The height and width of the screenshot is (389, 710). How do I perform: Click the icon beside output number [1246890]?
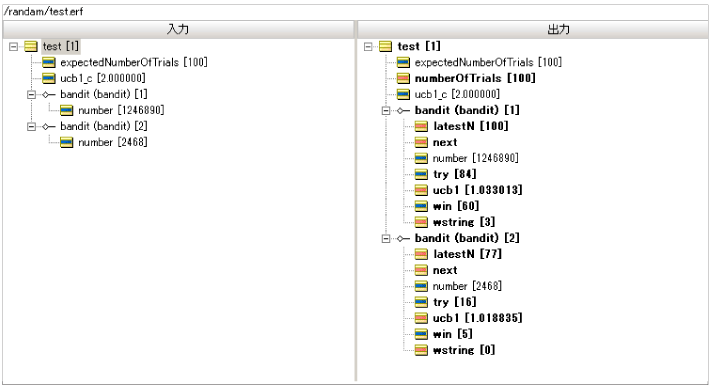pos(421,158)
